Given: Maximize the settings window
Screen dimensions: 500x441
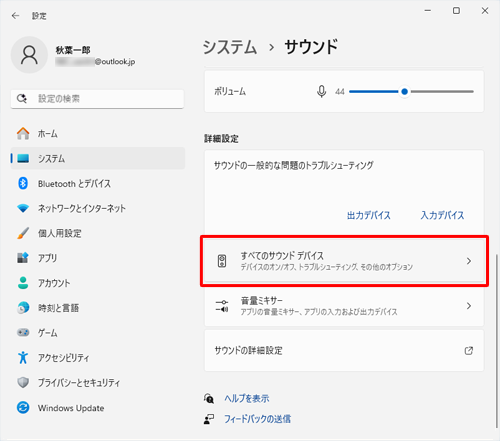Looking at the screenshot, I should pos(456,11).
